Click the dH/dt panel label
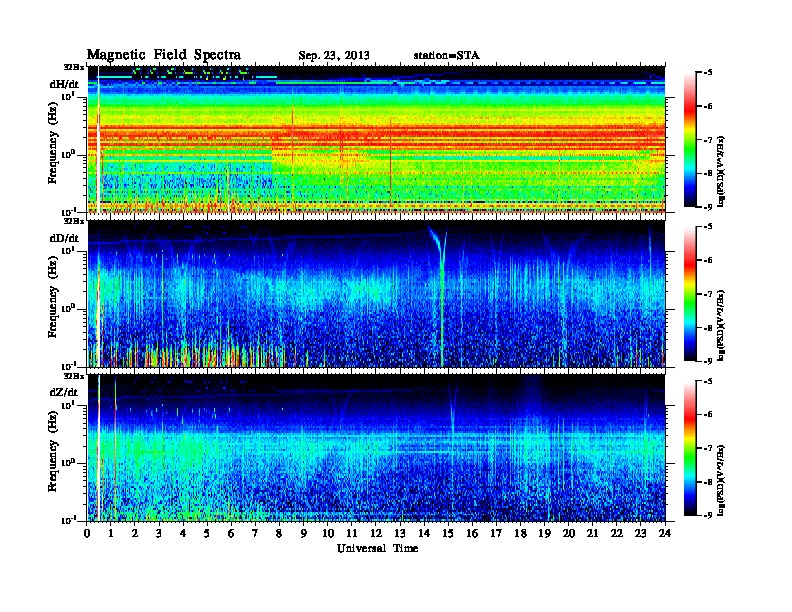 [x=64, y=84]
